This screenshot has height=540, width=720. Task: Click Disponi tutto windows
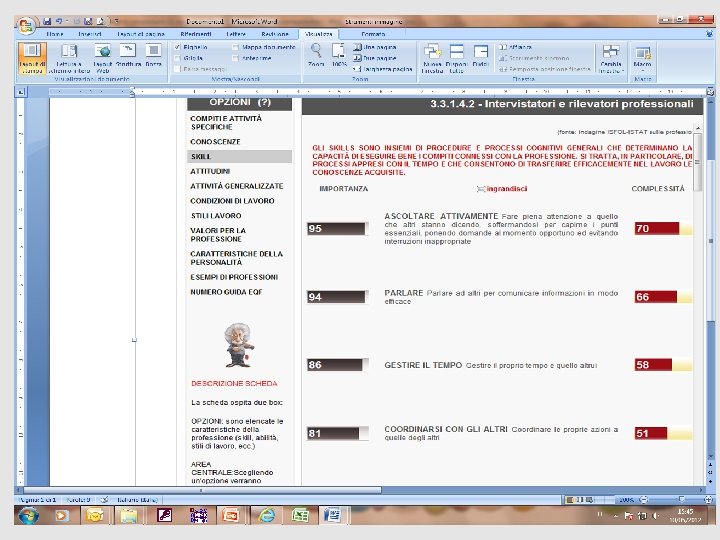click(456, 58)
